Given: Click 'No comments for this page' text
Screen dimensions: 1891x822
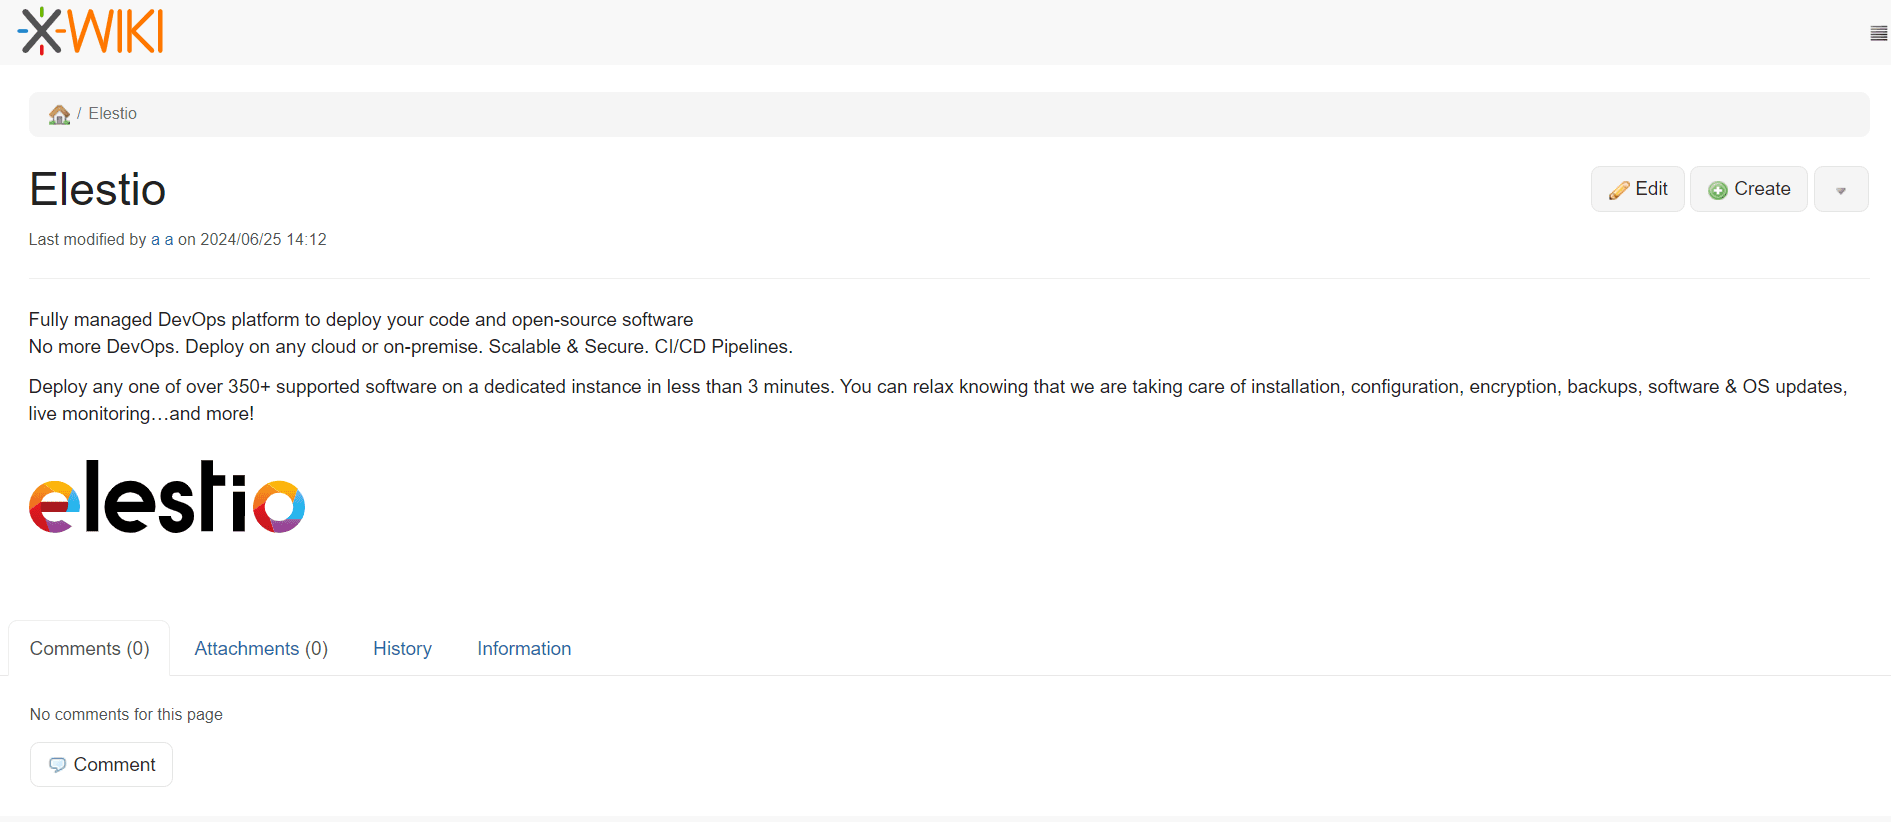Looking at the screenshot, I should (126, 714).
